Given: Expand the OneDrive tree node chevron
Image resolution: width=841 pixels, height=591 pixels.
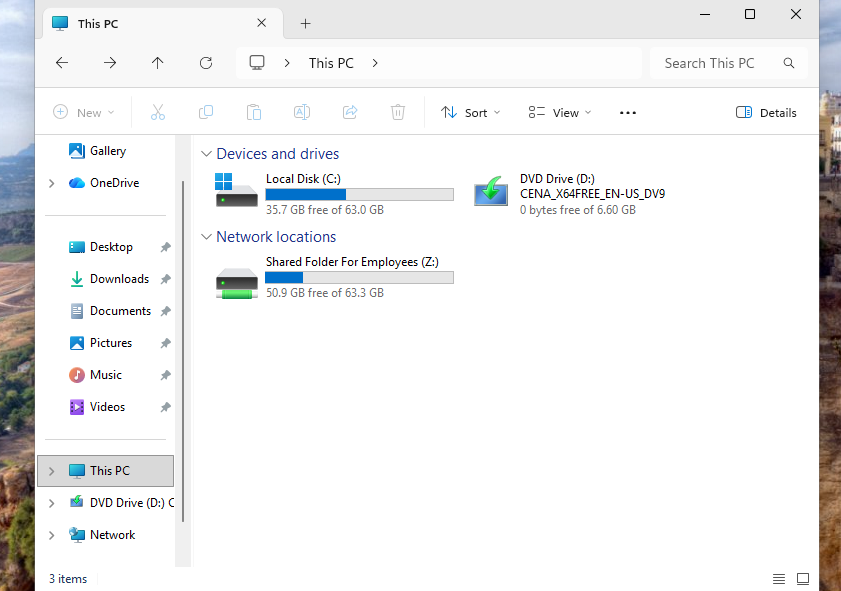Looking at the screenshot, I should (51, 183).
